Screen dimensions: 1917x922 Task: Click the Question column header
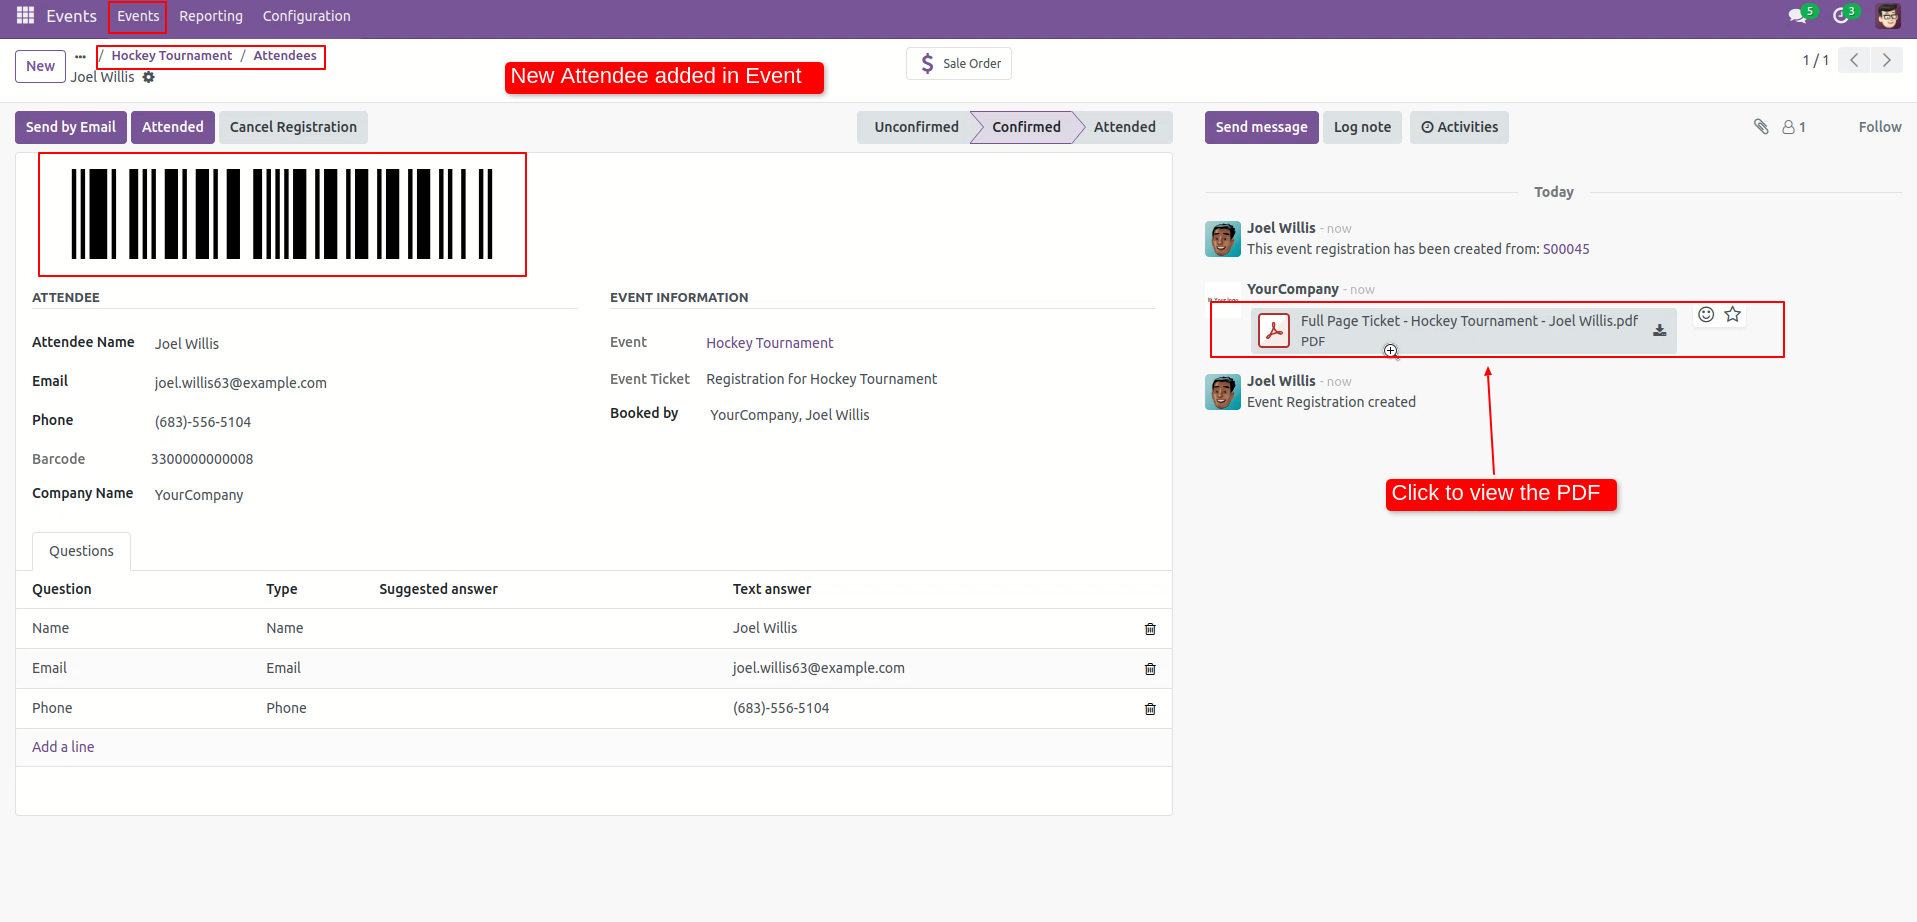pos(62,589)
